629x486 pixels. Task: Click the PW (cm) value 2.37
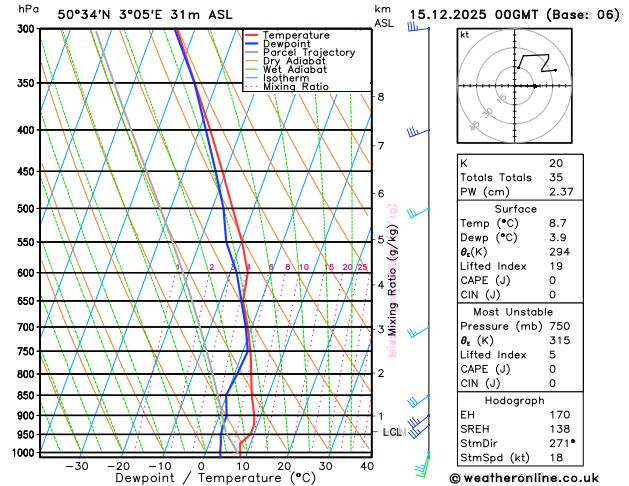561,192
